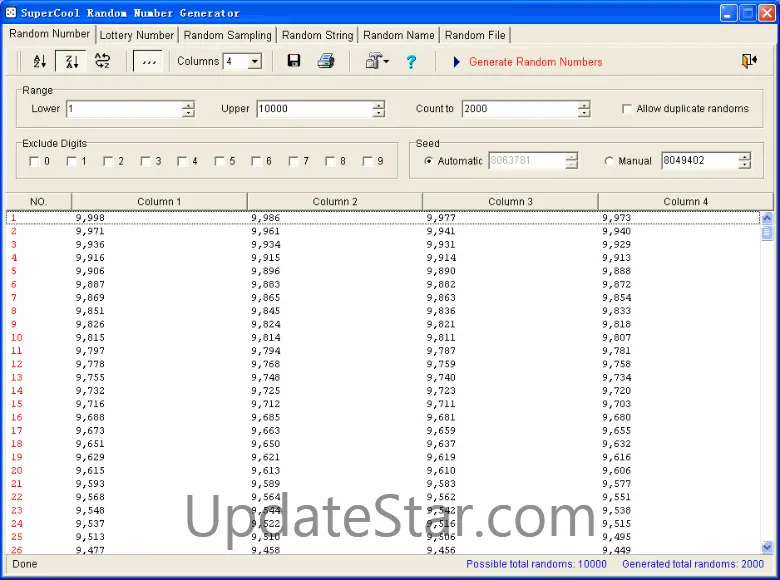Click 'Generated total randoms: 2000' status text
Viewport: 780px width, 580px height.
point(692,564)
